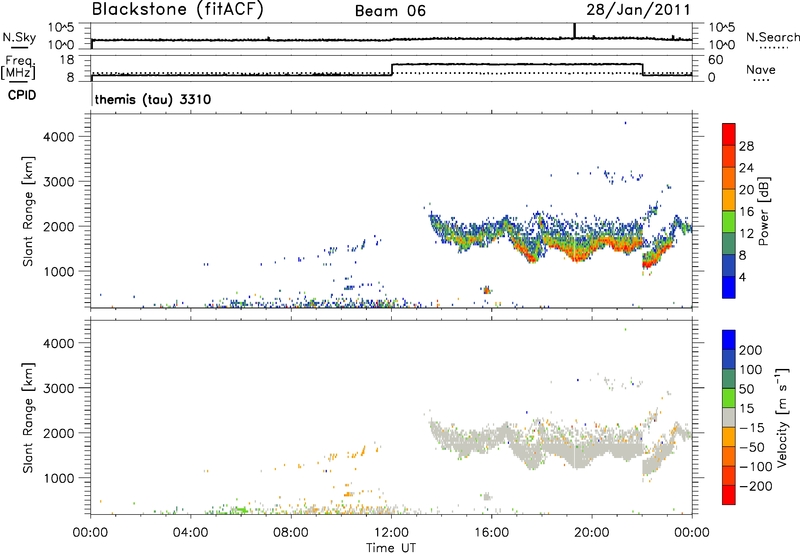Click the -15 tick on the velocity colorbar
Viewport: 800px width, 554px height.
point(752,427)
